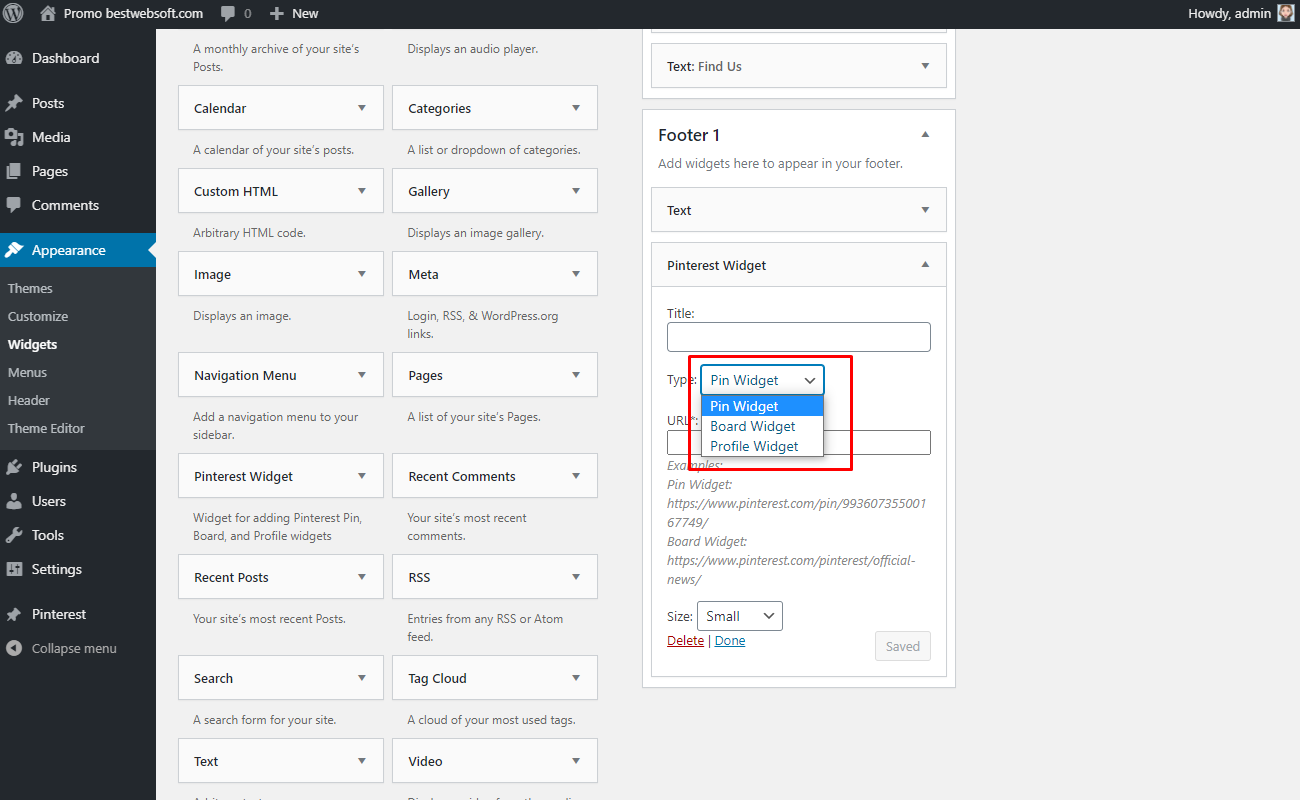Expand the Categories widget

tap(576, 108)
